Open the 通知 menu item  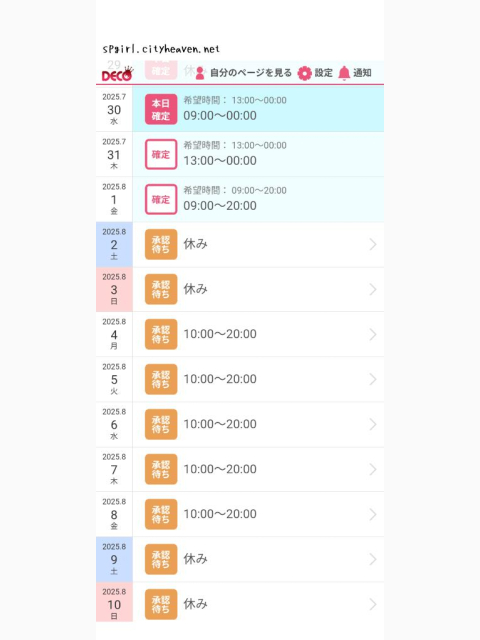tap(362, 73)
